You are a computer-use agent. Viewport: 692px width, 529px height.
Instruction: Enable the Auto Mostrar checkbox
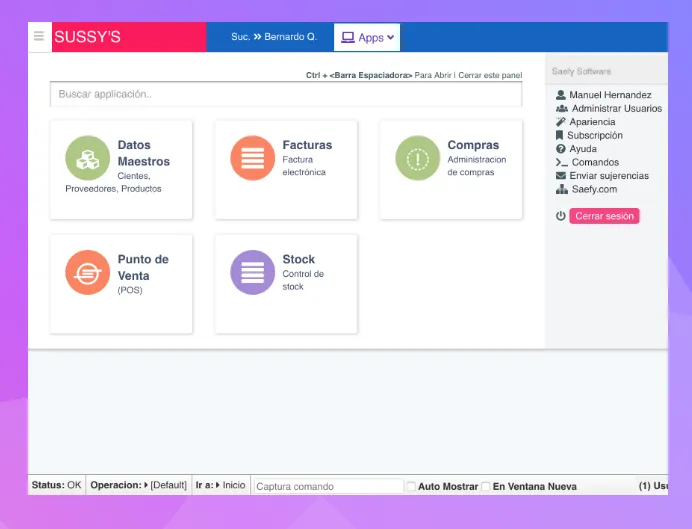411,486
